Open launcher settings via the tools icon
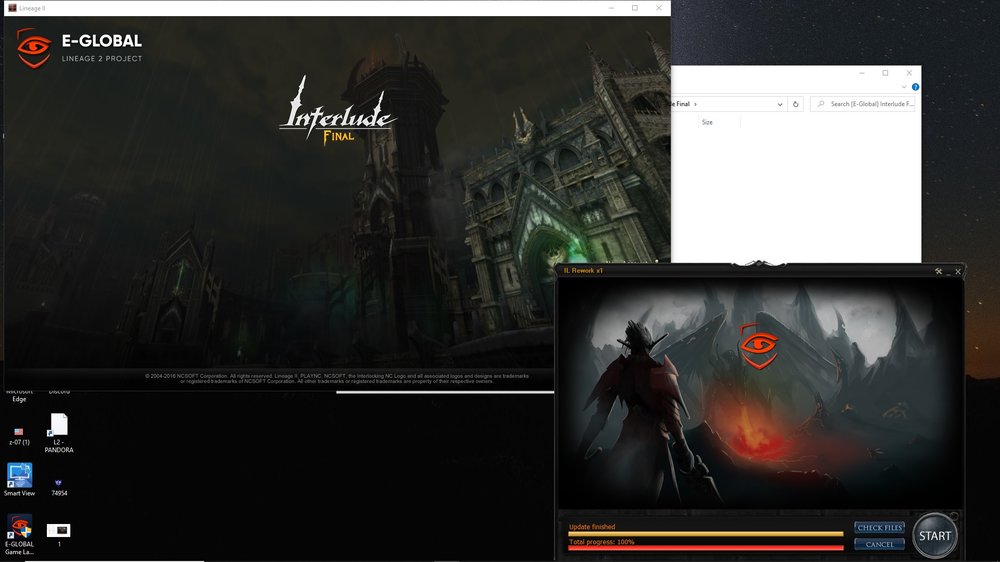Viewport: 1000px width, 562px height. (x=939, y=271)
